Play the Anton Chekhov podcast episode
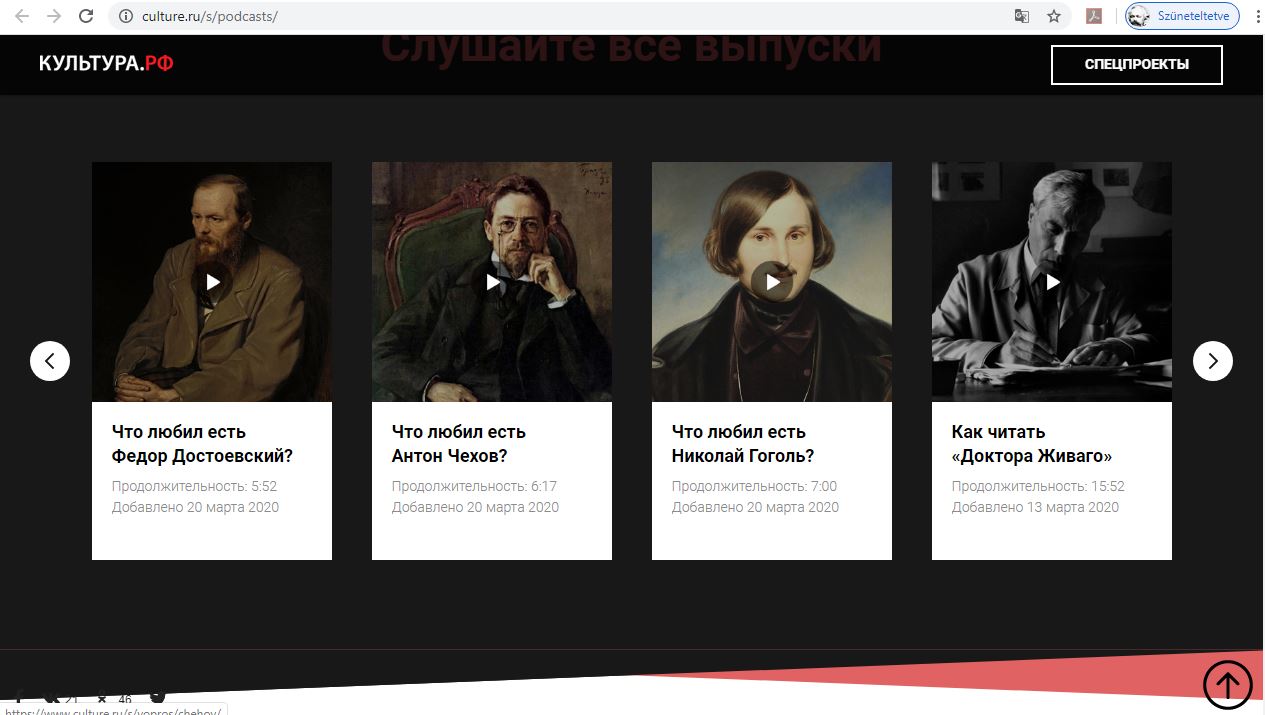This screenshot has height=715, width=1265. [x=492, y=282]
